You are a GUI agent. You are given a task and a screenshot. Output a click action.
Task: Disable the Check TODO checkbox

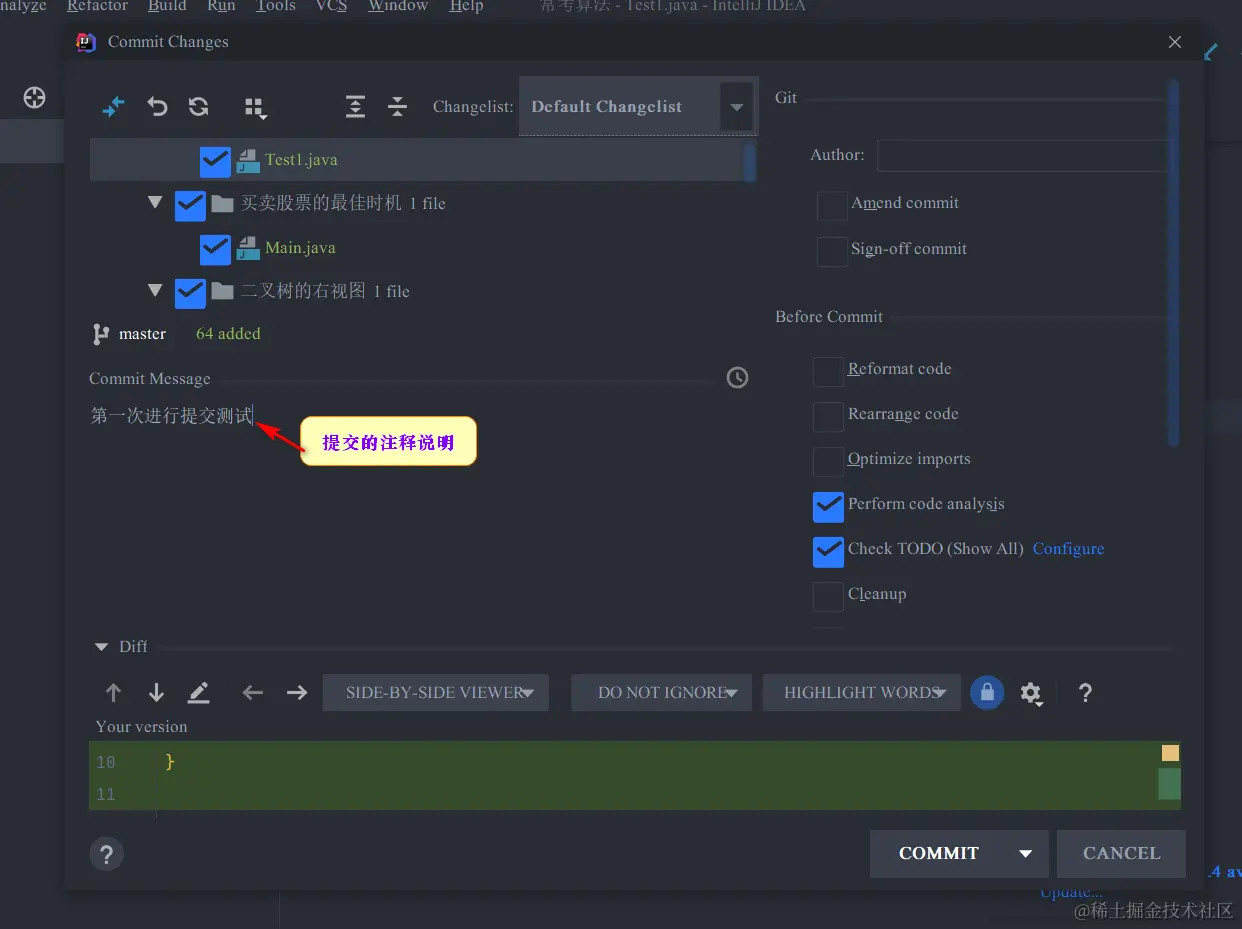coord(828,550)
